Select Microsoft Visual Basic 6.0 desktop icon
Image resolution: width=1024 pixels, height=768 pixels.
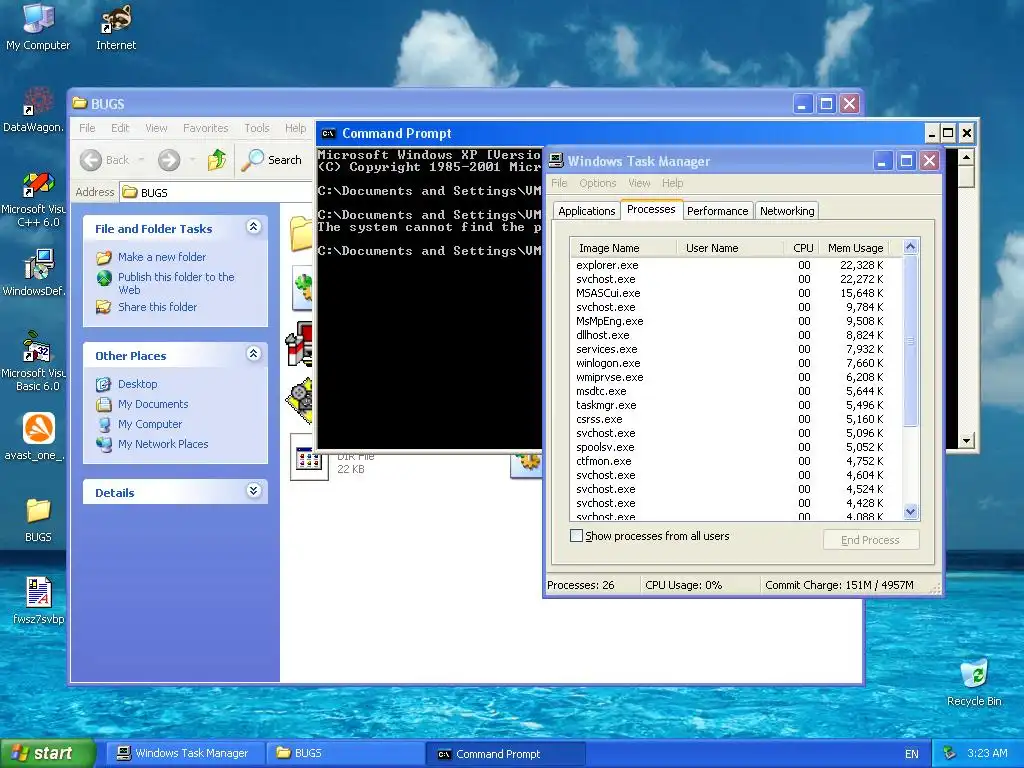tap(34, 362)
